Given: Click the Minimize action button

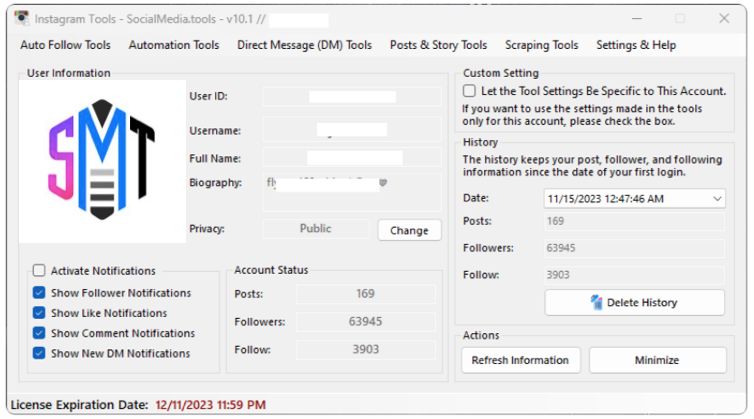Looking at the screenshot, I should [657, 360].
